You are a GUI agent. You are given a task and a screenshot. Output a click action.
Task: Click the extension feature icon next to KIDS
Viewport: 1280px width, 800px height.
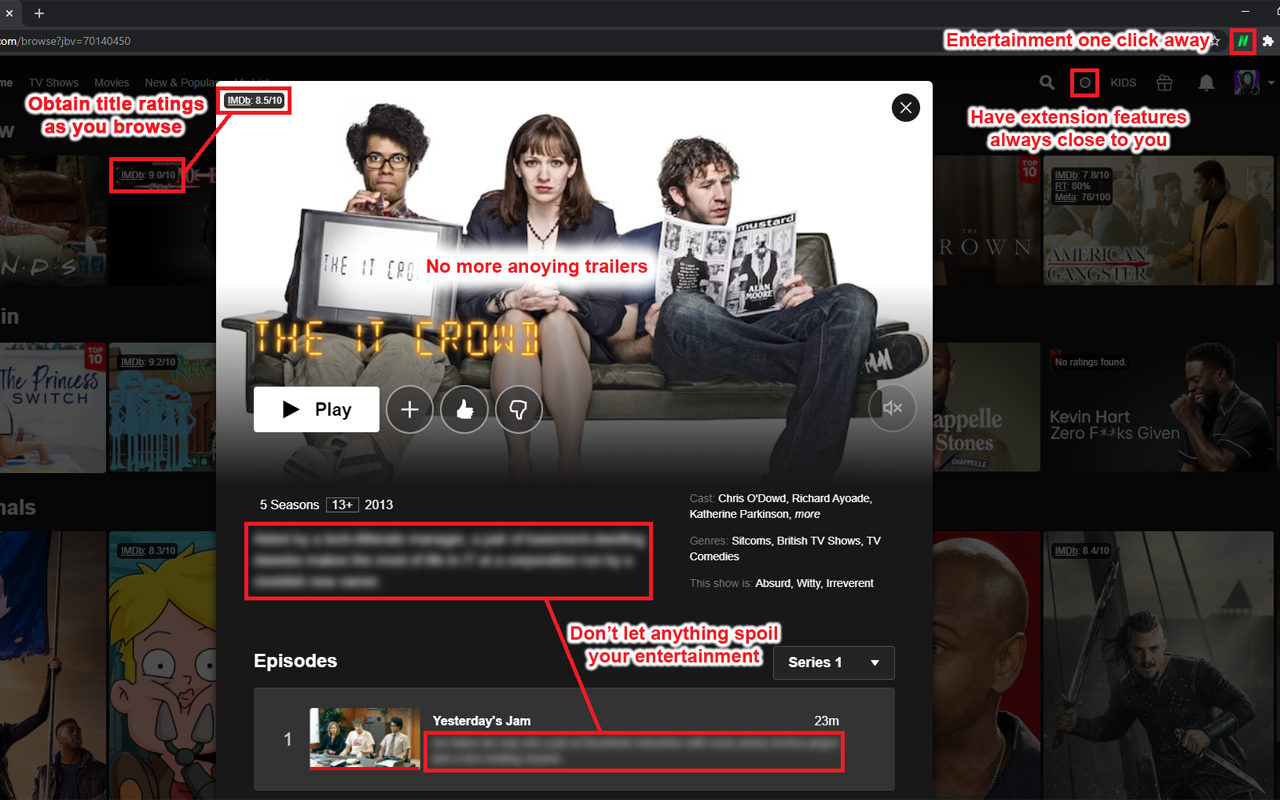(1084, 82)
